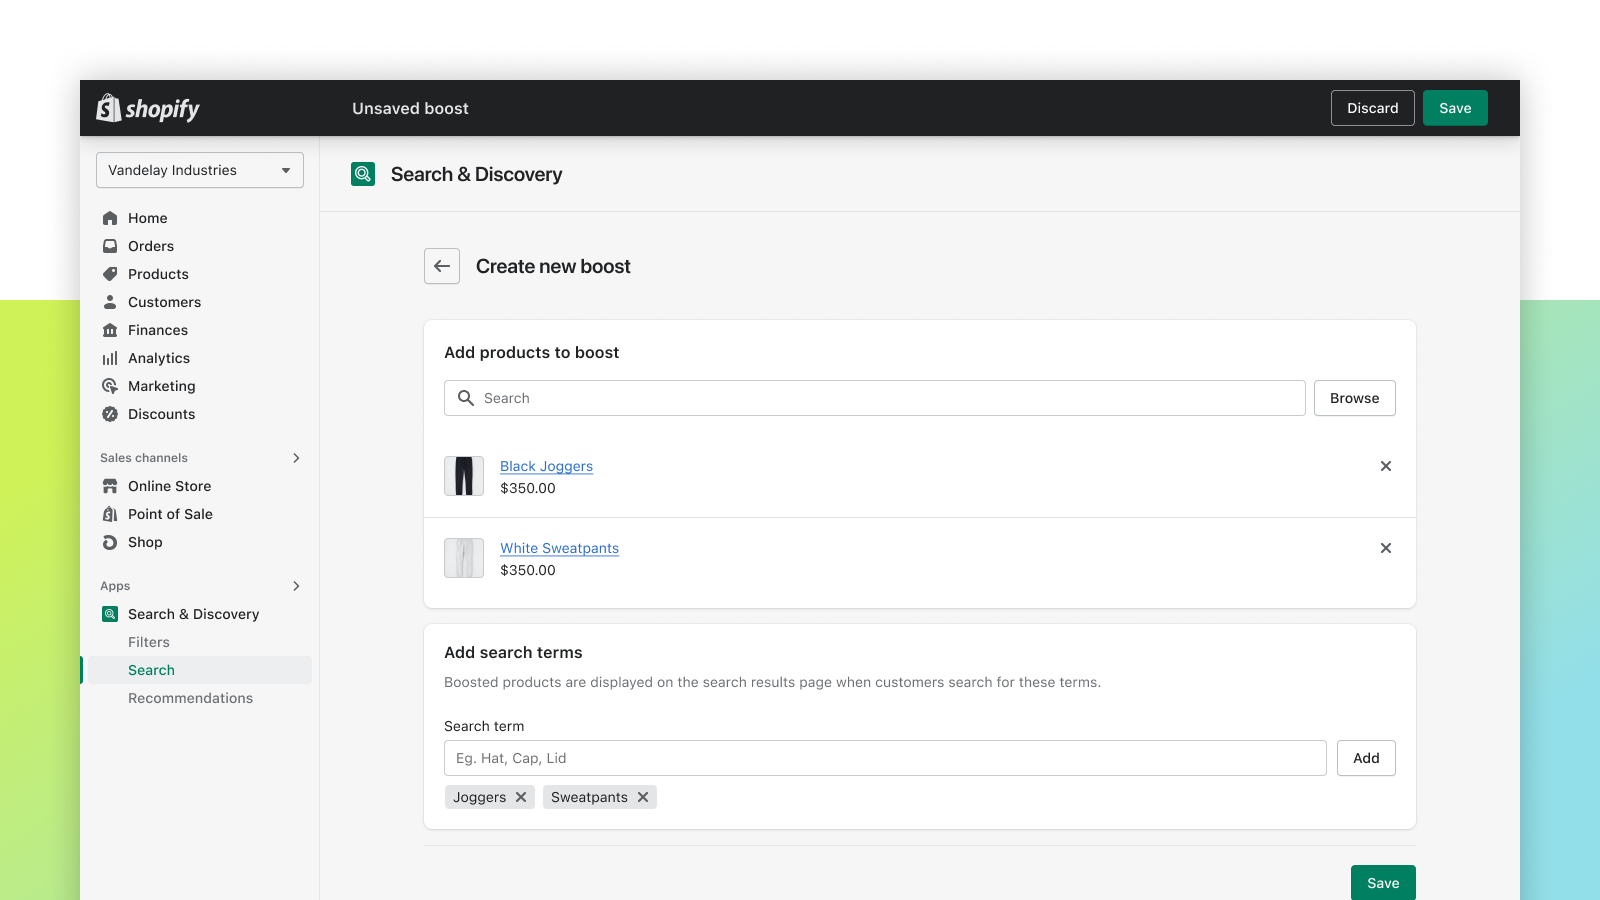The height and width of the screenshot is (900, 1600).
Task: Open the Vandelay Industries store dropdown
Action: point(200,170)
